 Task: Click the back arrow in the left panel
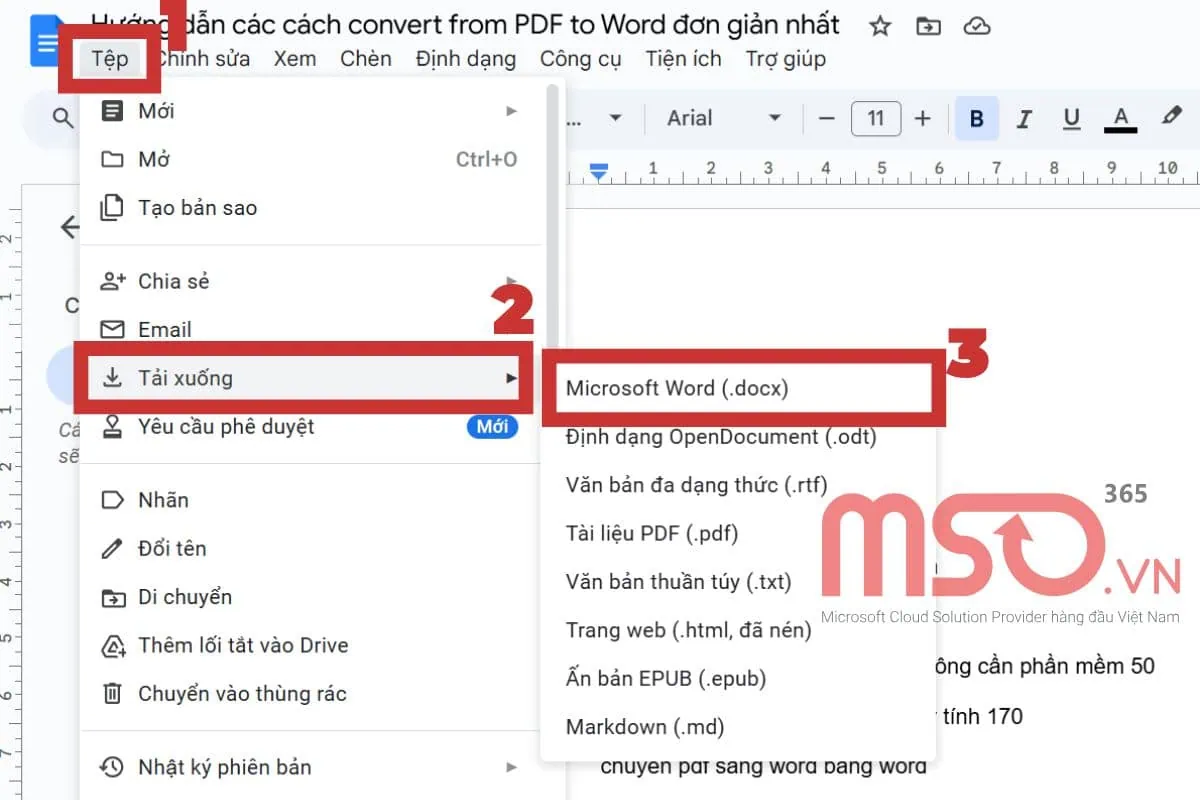click(x=70, y=227)
